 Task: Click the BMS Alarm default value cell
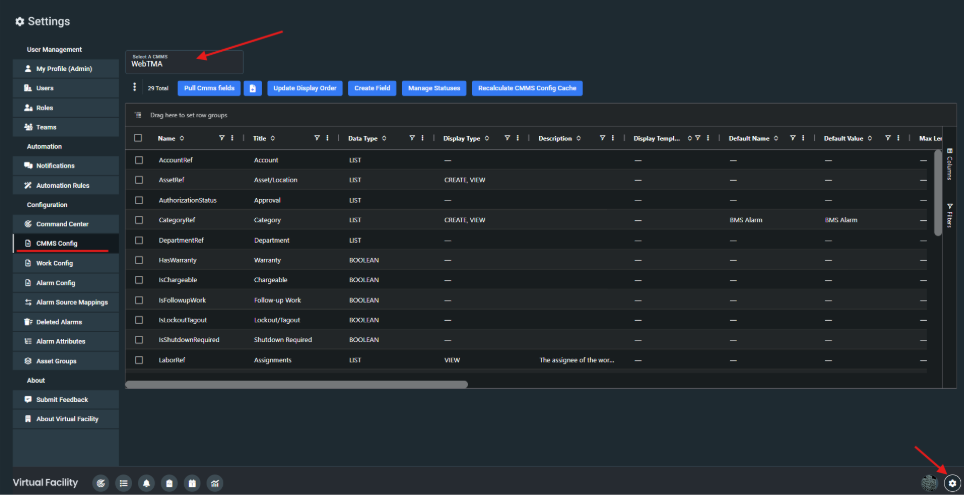pos(840,220)
